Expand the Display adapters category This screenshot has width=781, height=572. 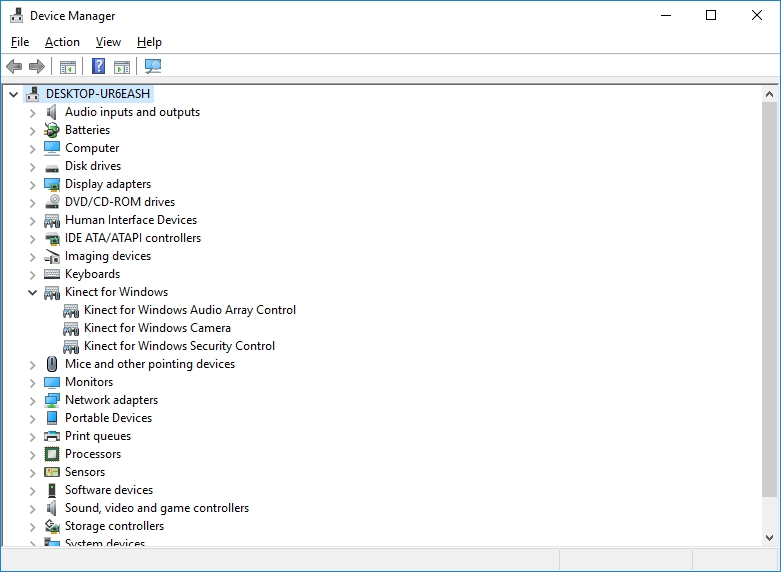click(32, 184)
